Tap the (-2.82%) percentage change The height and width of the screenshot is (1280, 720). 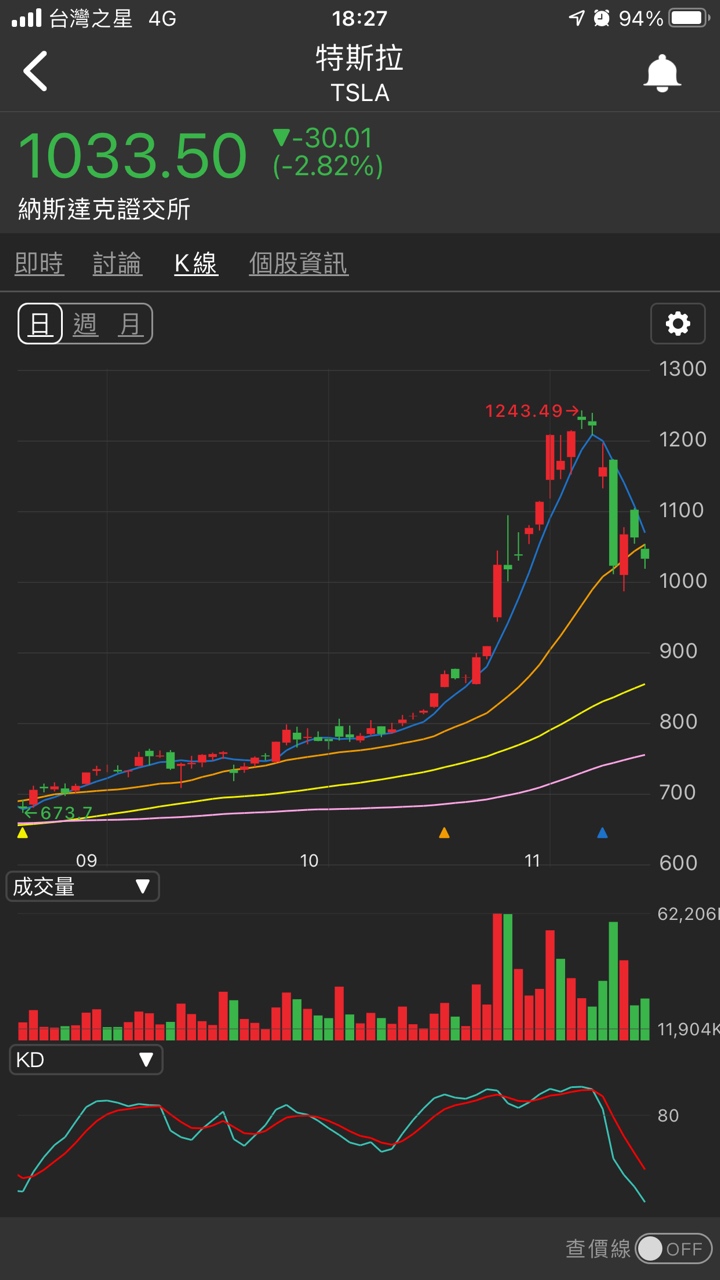point(328,166)
